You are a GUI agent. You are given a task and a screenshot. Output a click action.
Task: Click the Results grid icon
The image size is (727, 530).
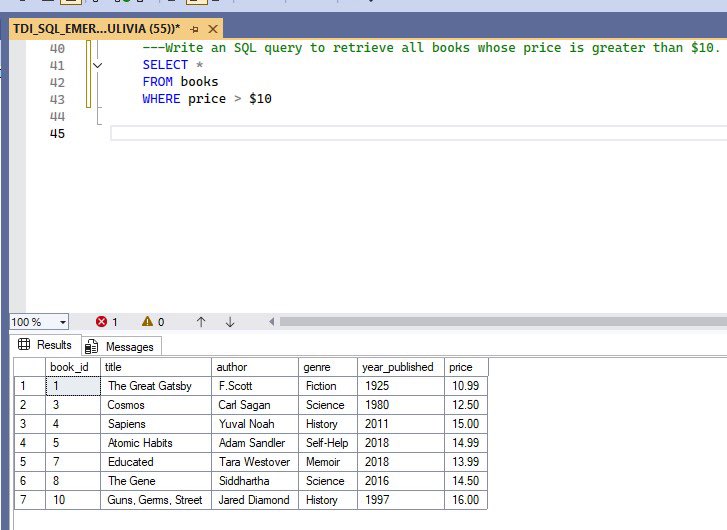point(25,345)
